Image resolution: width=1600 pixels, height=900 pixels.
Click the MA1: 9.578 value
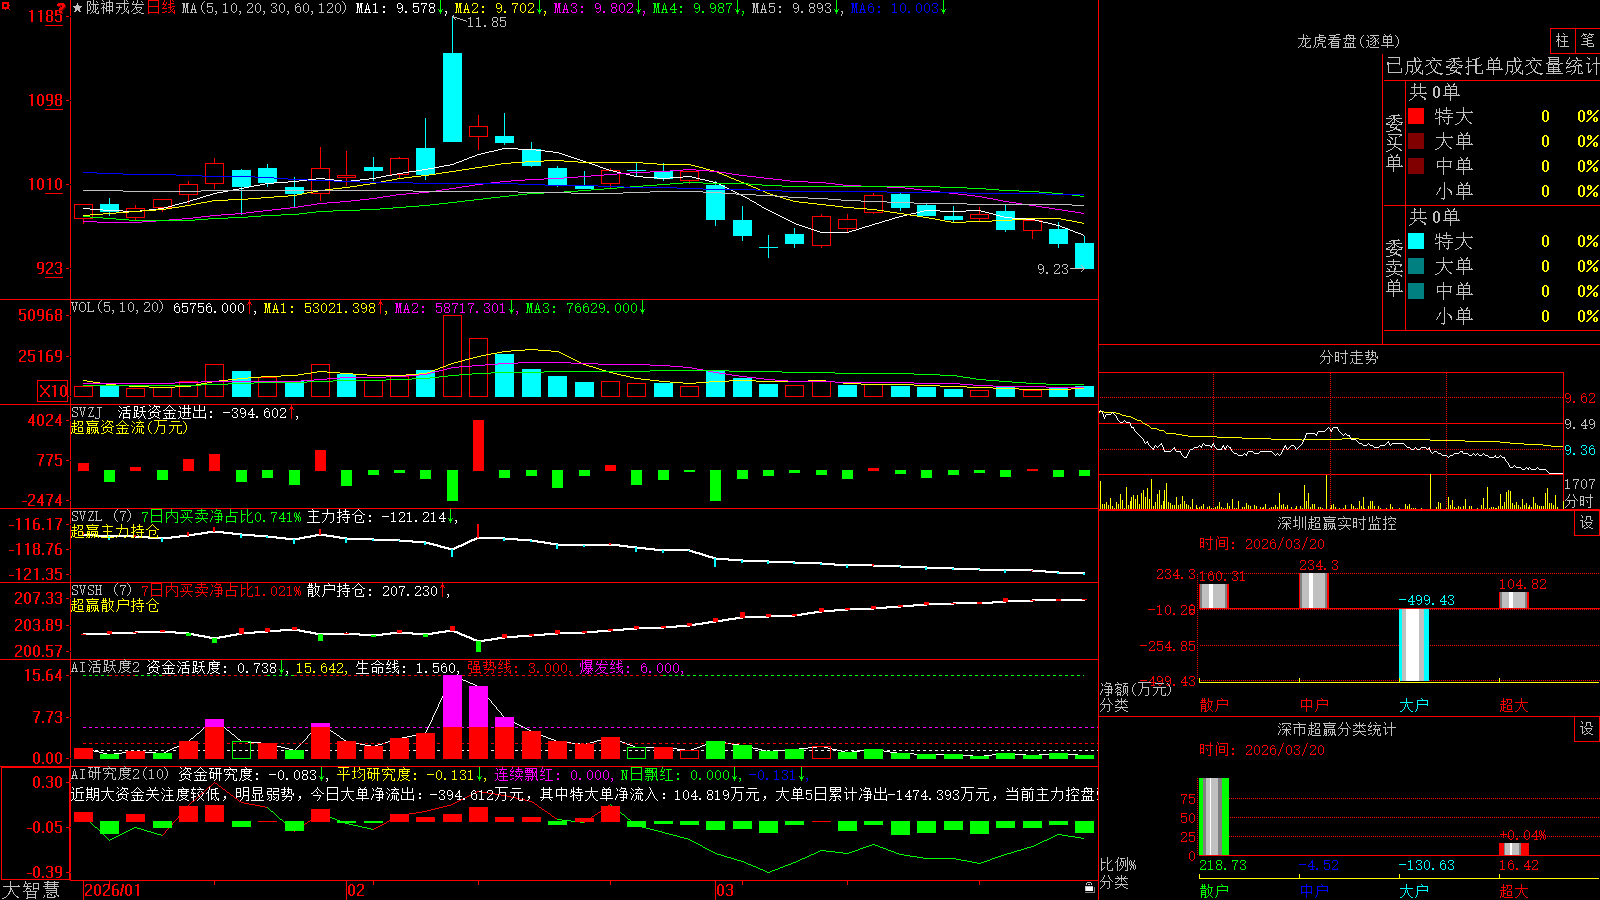[x=399, y=8]
